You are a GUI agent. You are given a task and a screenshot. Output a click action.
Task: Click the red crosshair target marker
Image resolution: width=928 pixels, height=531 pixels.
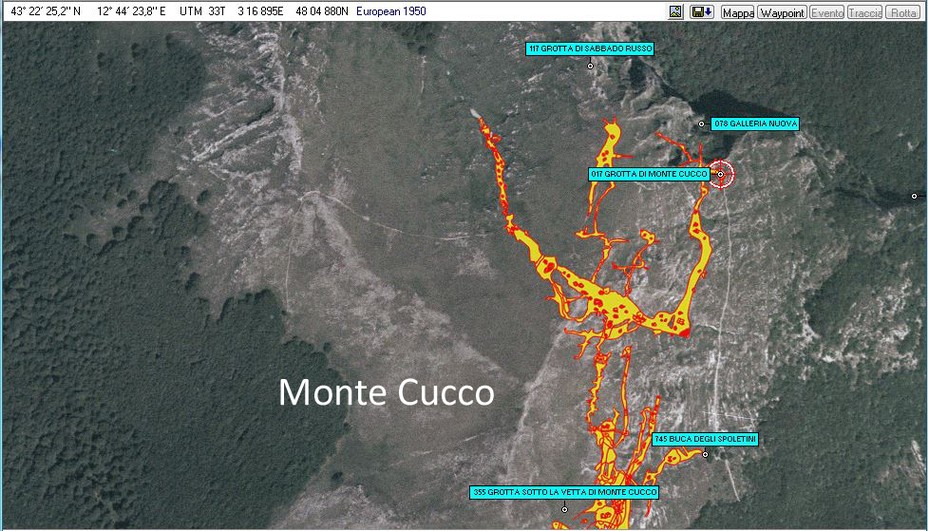(721, 174)
